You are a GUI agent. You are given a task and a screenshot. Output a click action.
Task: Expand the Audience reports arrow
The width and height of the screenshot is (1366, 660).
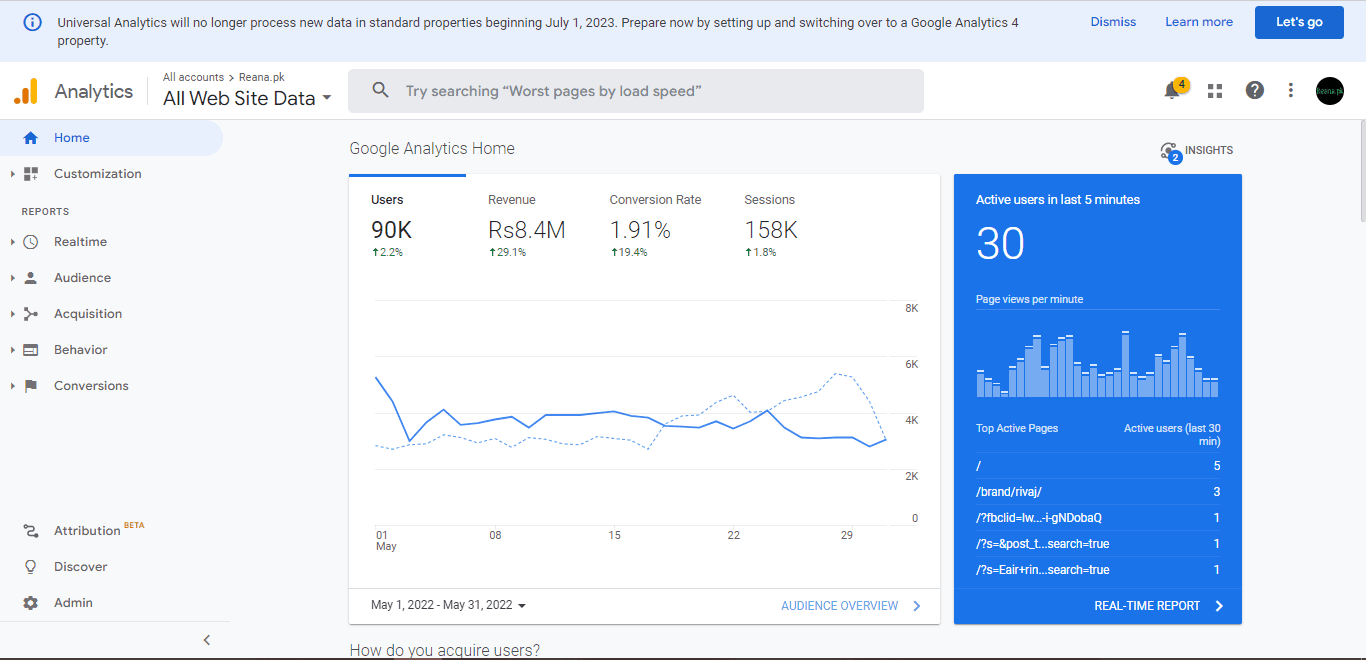coord(12,278)
